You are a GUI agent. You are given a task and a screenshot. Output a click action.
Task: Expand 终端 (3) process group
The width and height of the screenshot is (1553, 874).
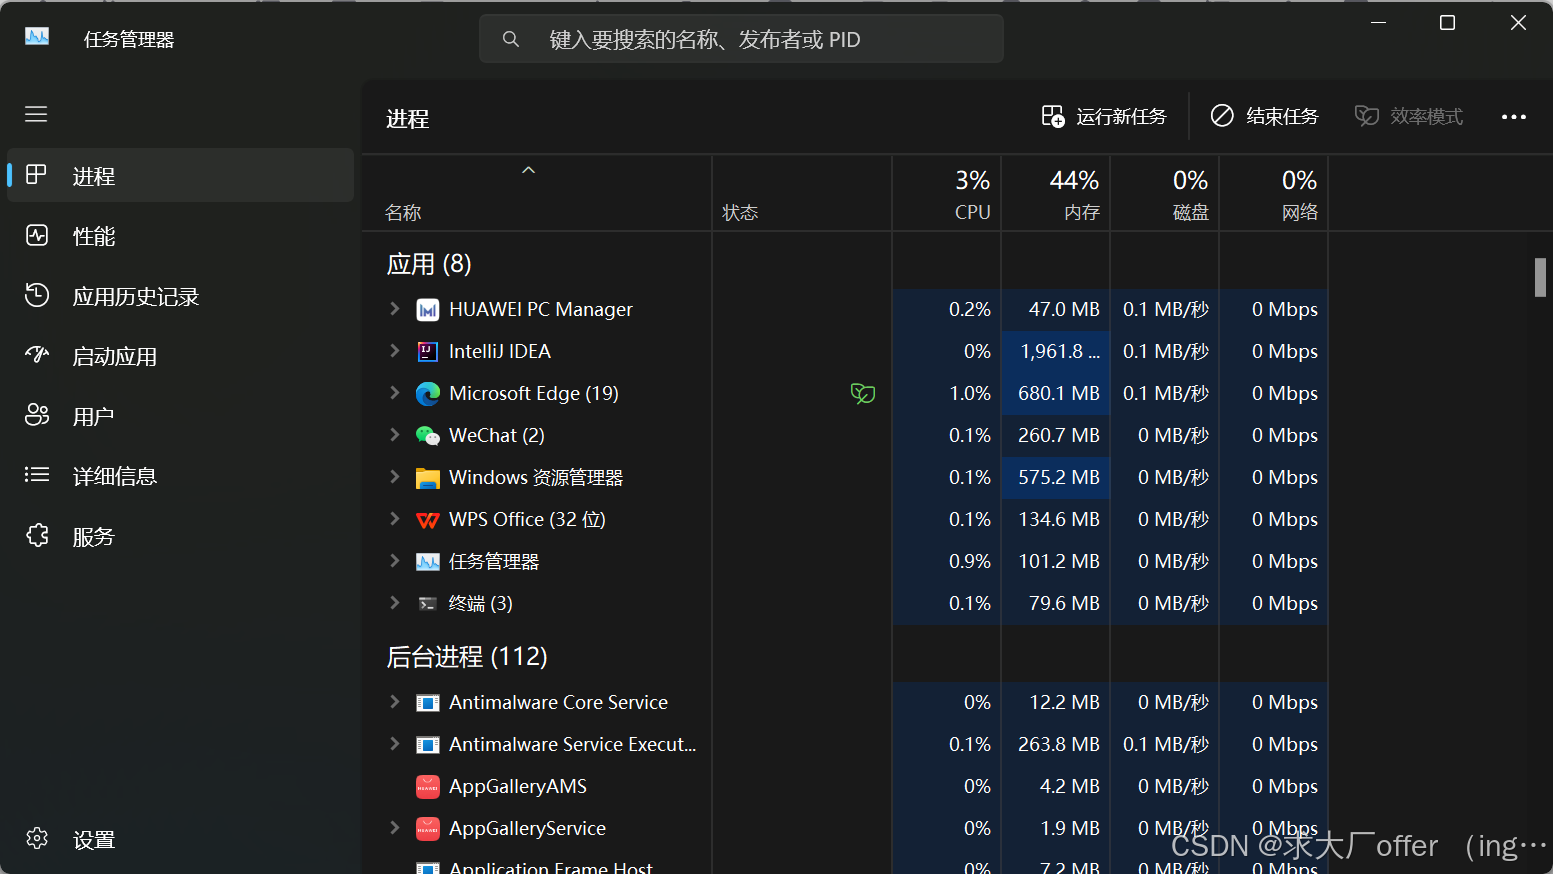(394, 603)
